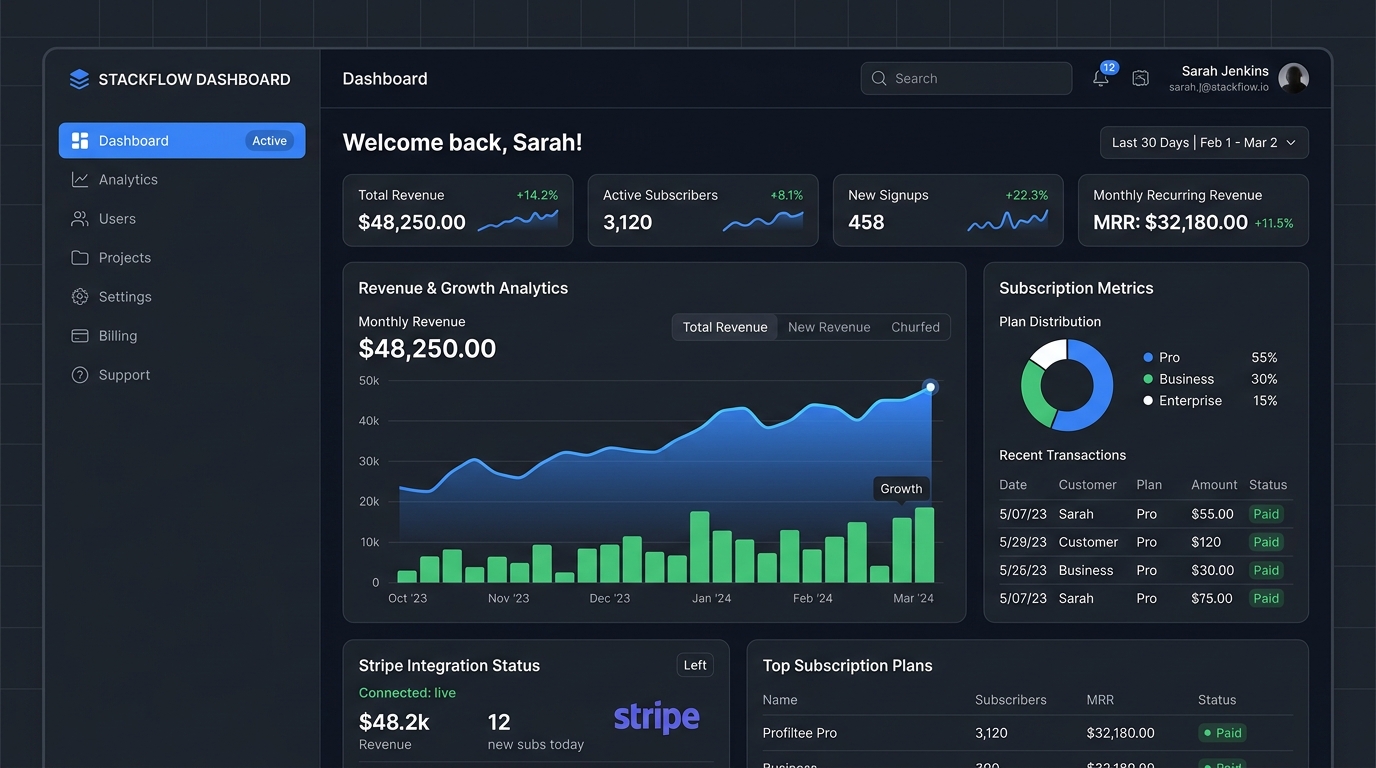Image resolution: width=1376 pixels, height=768 pixels.
Task: Click the Enterprise 15% value
Action: coord(1265,401)
